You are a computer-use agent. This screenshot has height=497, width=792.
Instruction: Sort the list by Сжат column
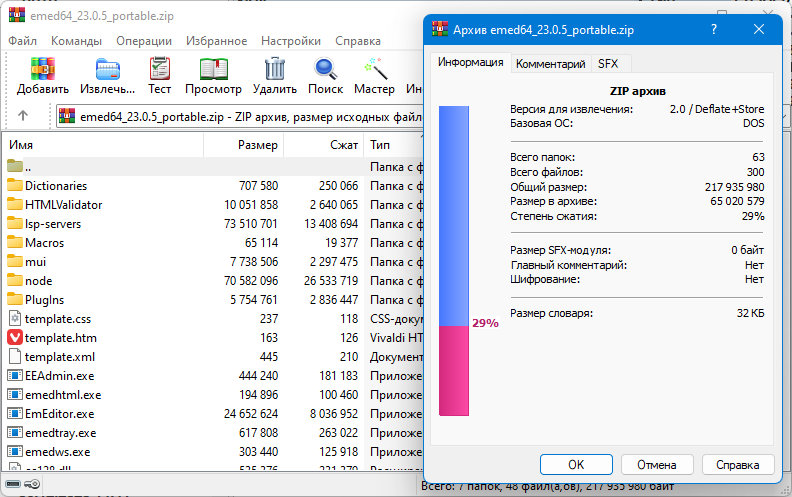coord(323,145)
